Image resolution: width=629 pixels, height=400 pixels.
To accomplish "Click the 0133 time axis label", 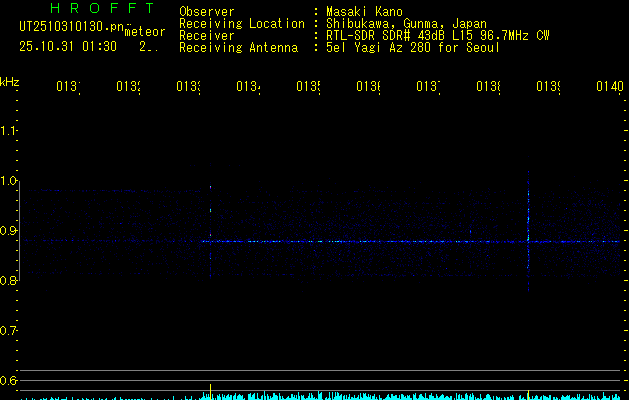I will point(188,86).
